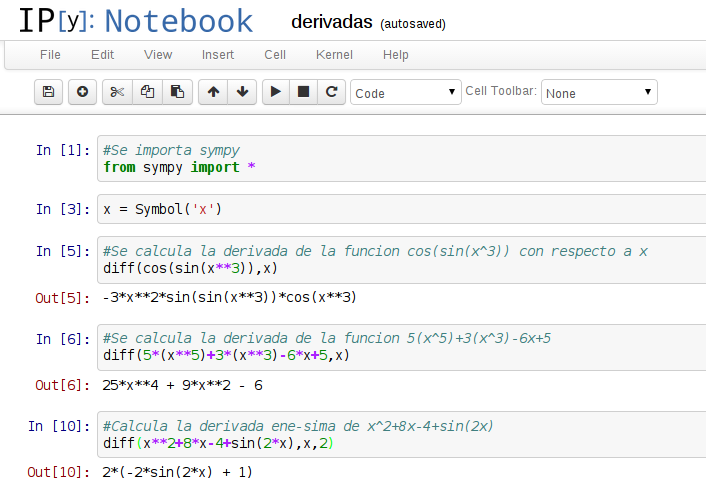
Task: Run the cell with play icon
Action: [x=275, y=92]
